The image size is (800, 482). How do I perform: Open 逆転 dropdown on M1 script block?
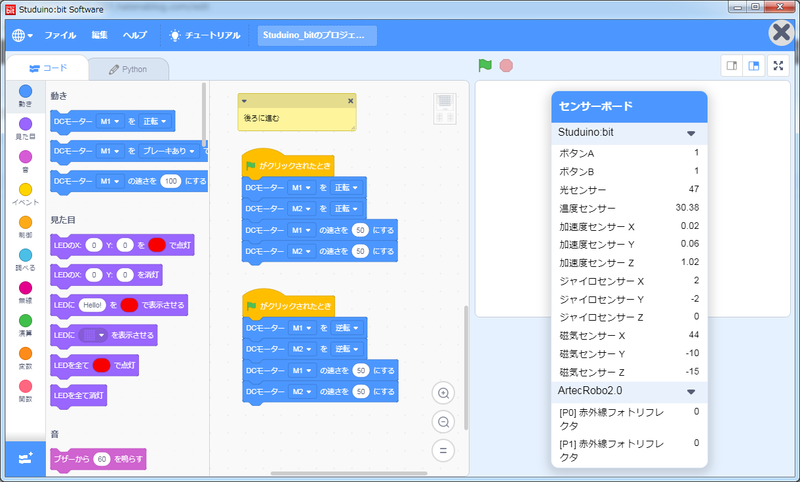point(347,328)
